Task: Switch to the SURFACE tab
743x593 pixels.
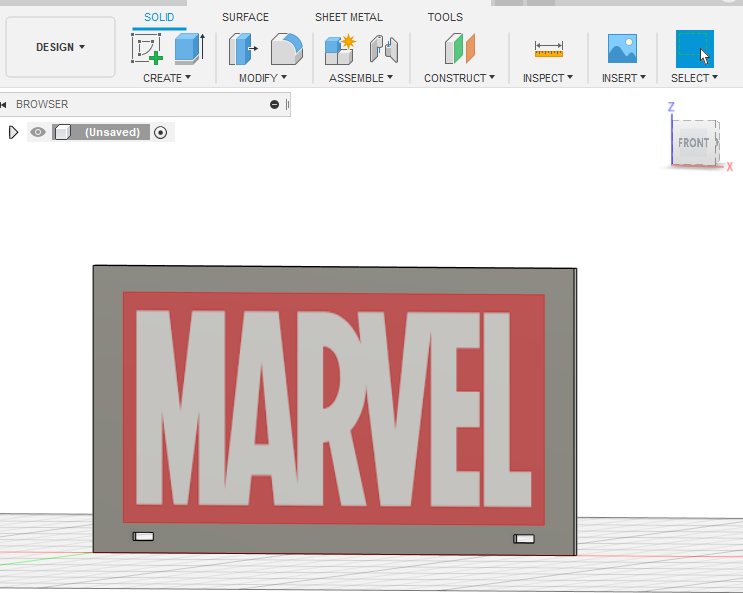Action: click(245, 18)
